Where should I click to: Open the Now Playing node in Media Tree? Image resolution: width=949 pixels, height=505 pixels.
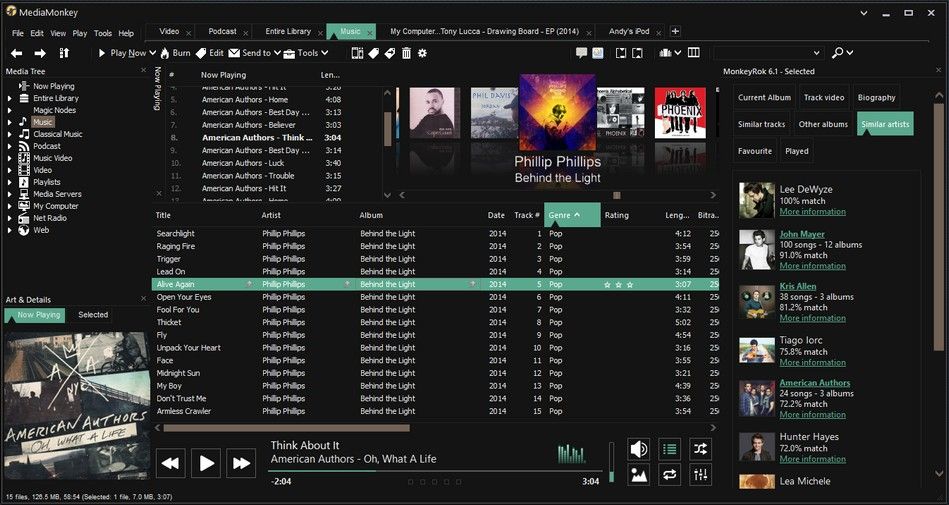[x=53, y=86]
